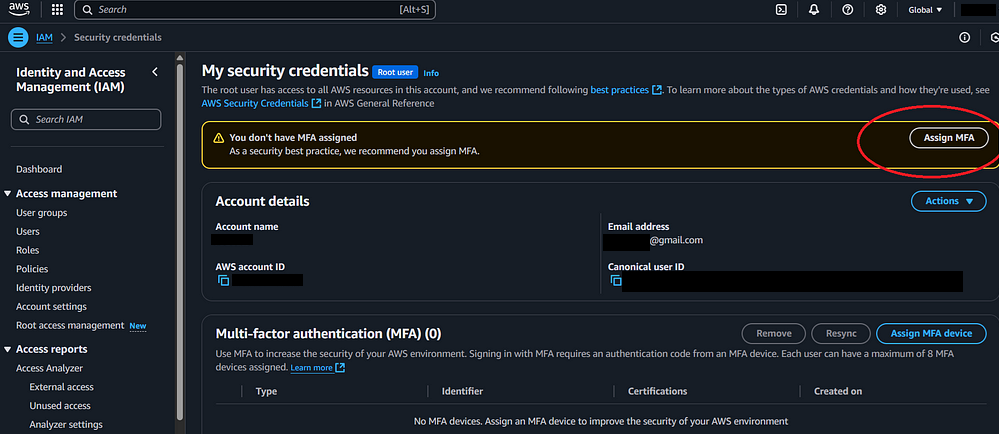Open the notifications bell
This screenshot has height=437, width=999.
click(x=814, y=10)
